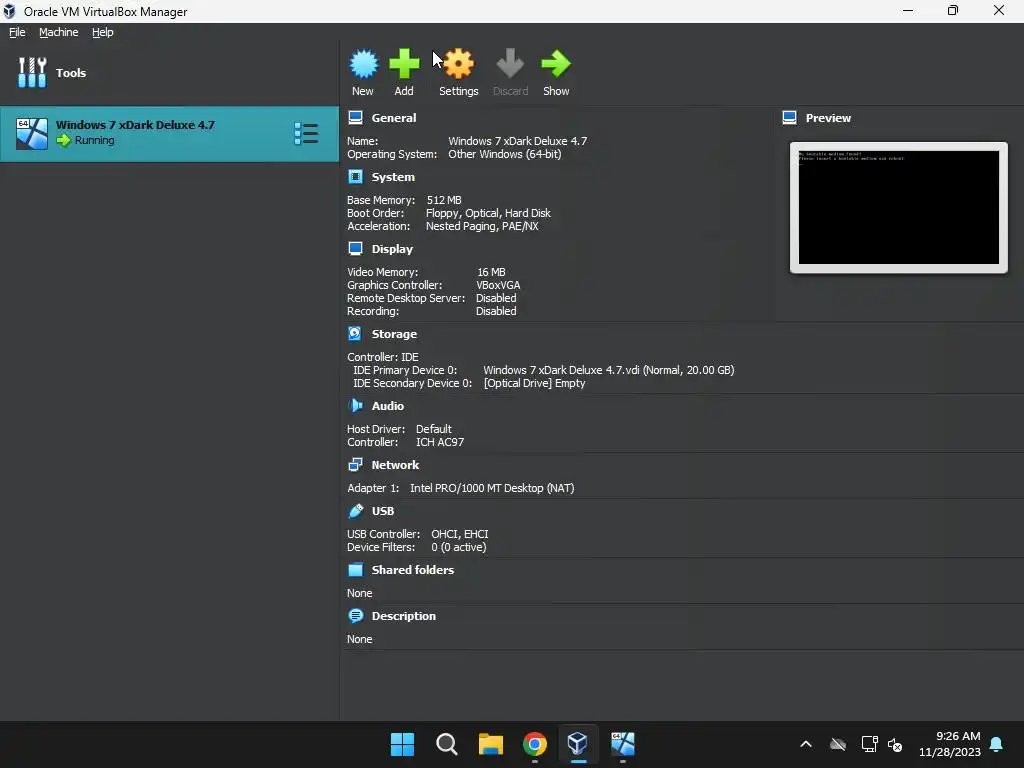Screen dimensions: 1024x768
Task: Click the network display tray icon
Action: [869, 744]
